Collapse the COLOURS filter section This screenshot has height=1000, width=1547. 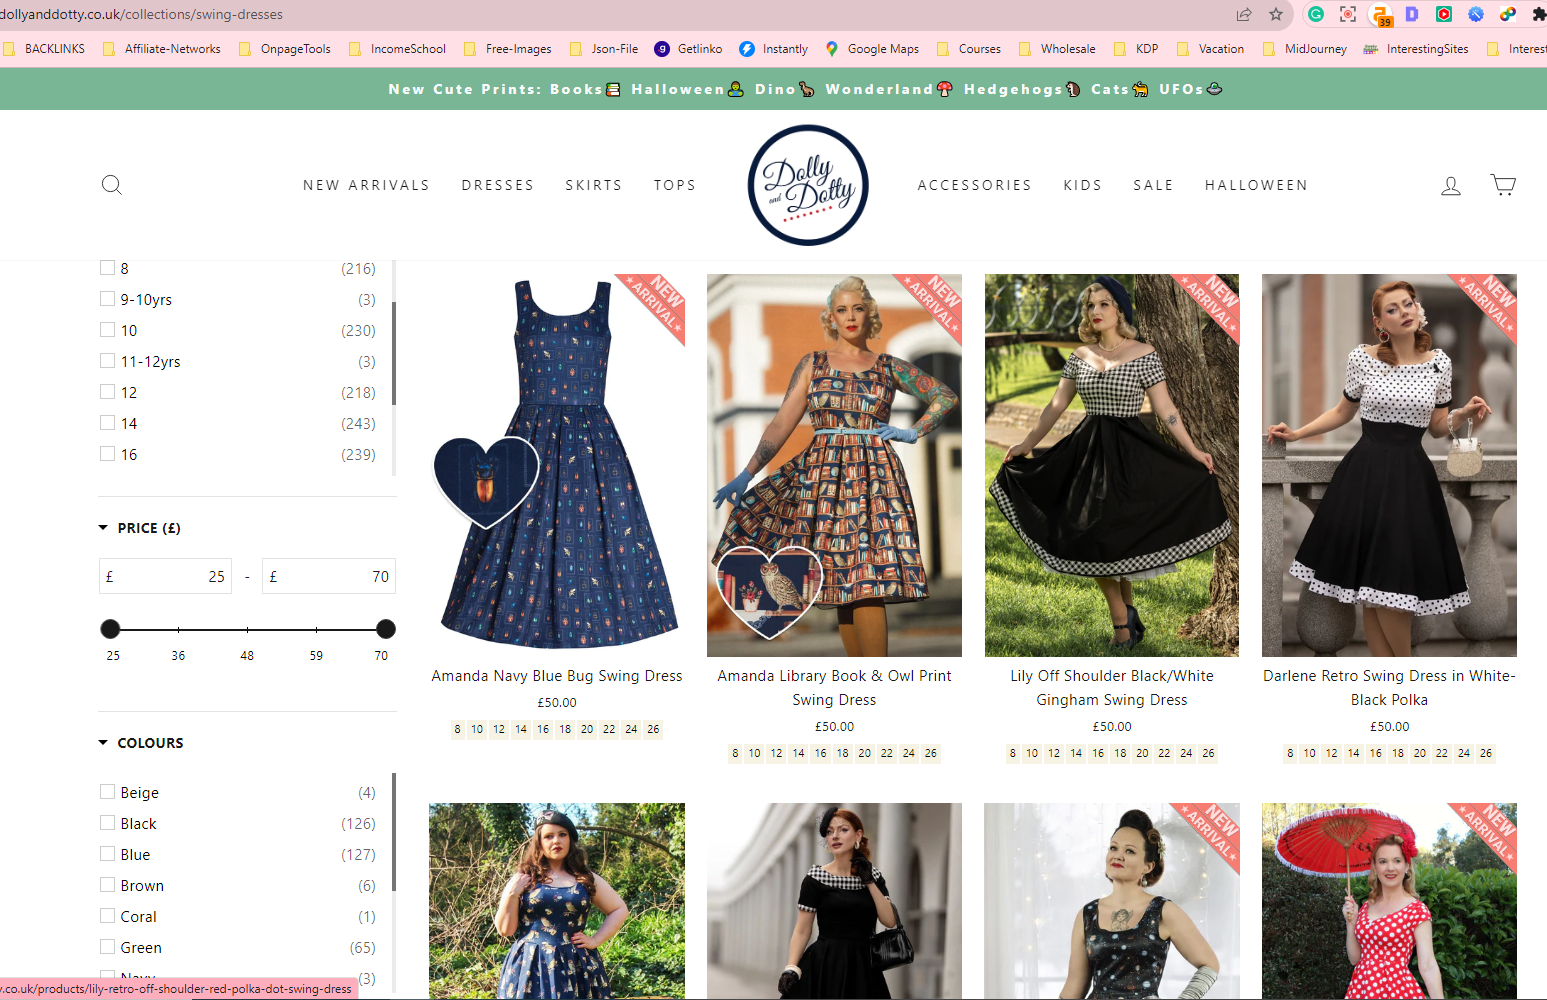point(141,743)
